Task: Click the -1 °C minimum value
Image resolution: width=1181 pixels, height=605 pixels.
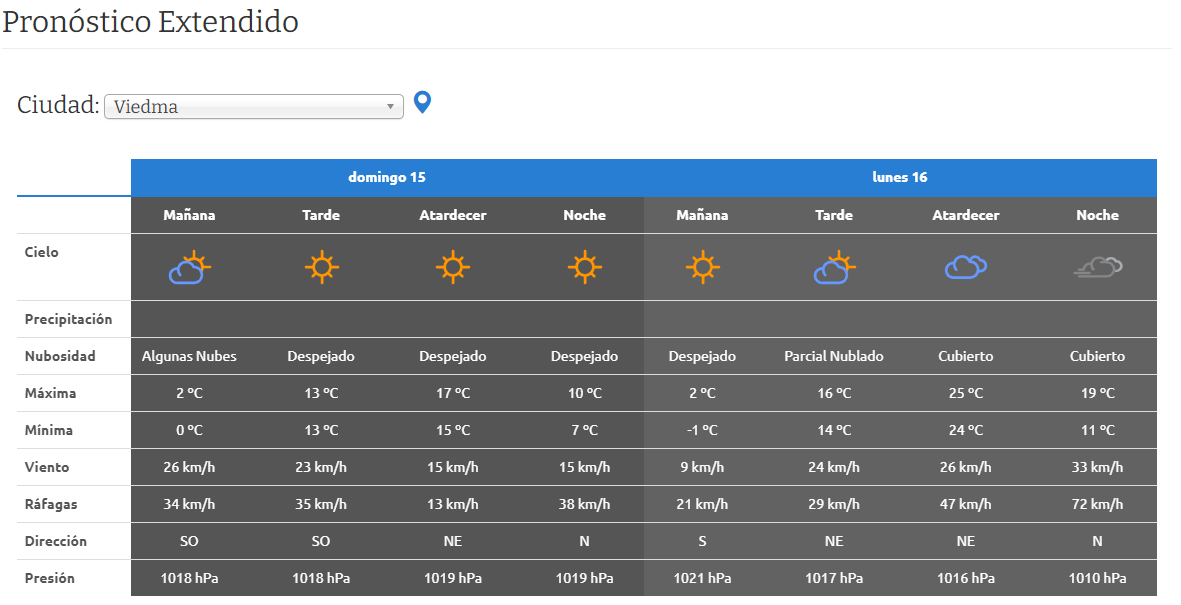Action: pyautogui.click(x=702, y=430)
